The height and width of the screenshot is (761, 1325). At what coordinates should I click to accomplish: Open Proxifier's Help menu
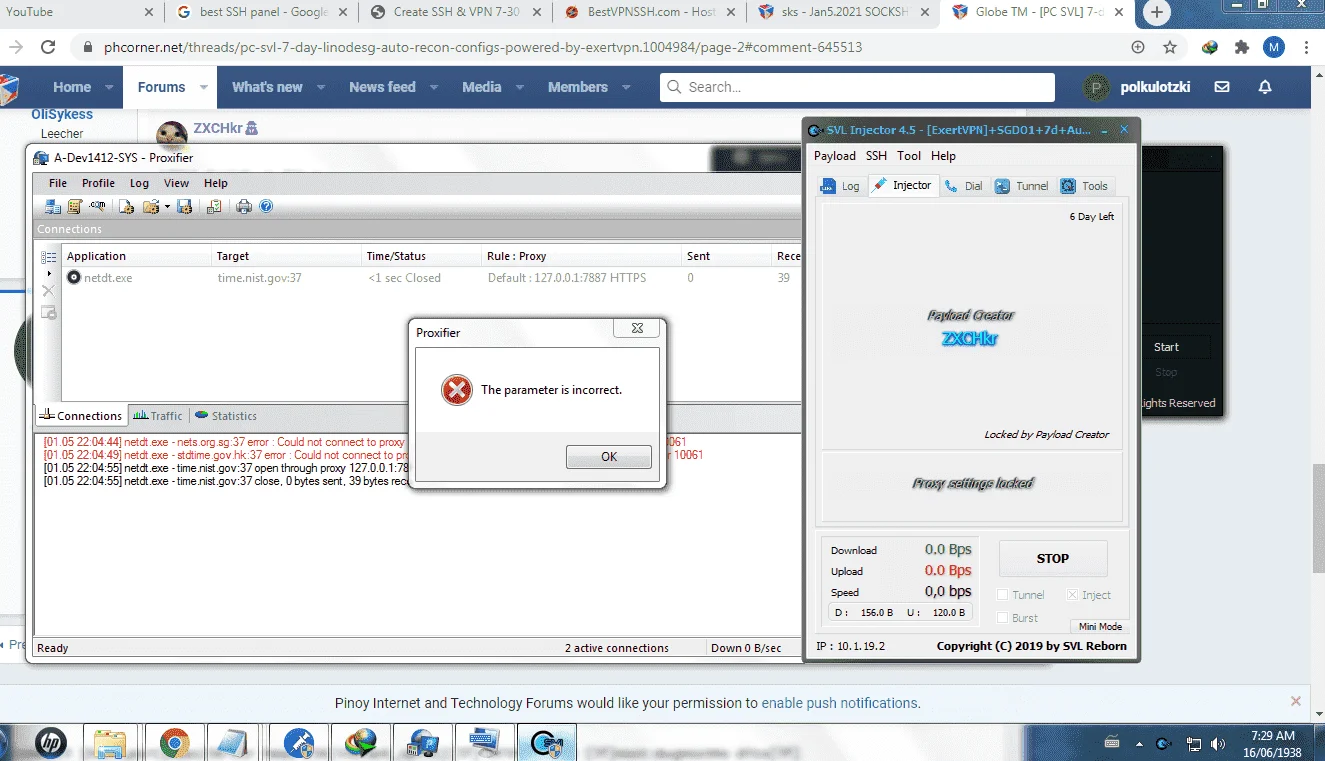(216, 183)
